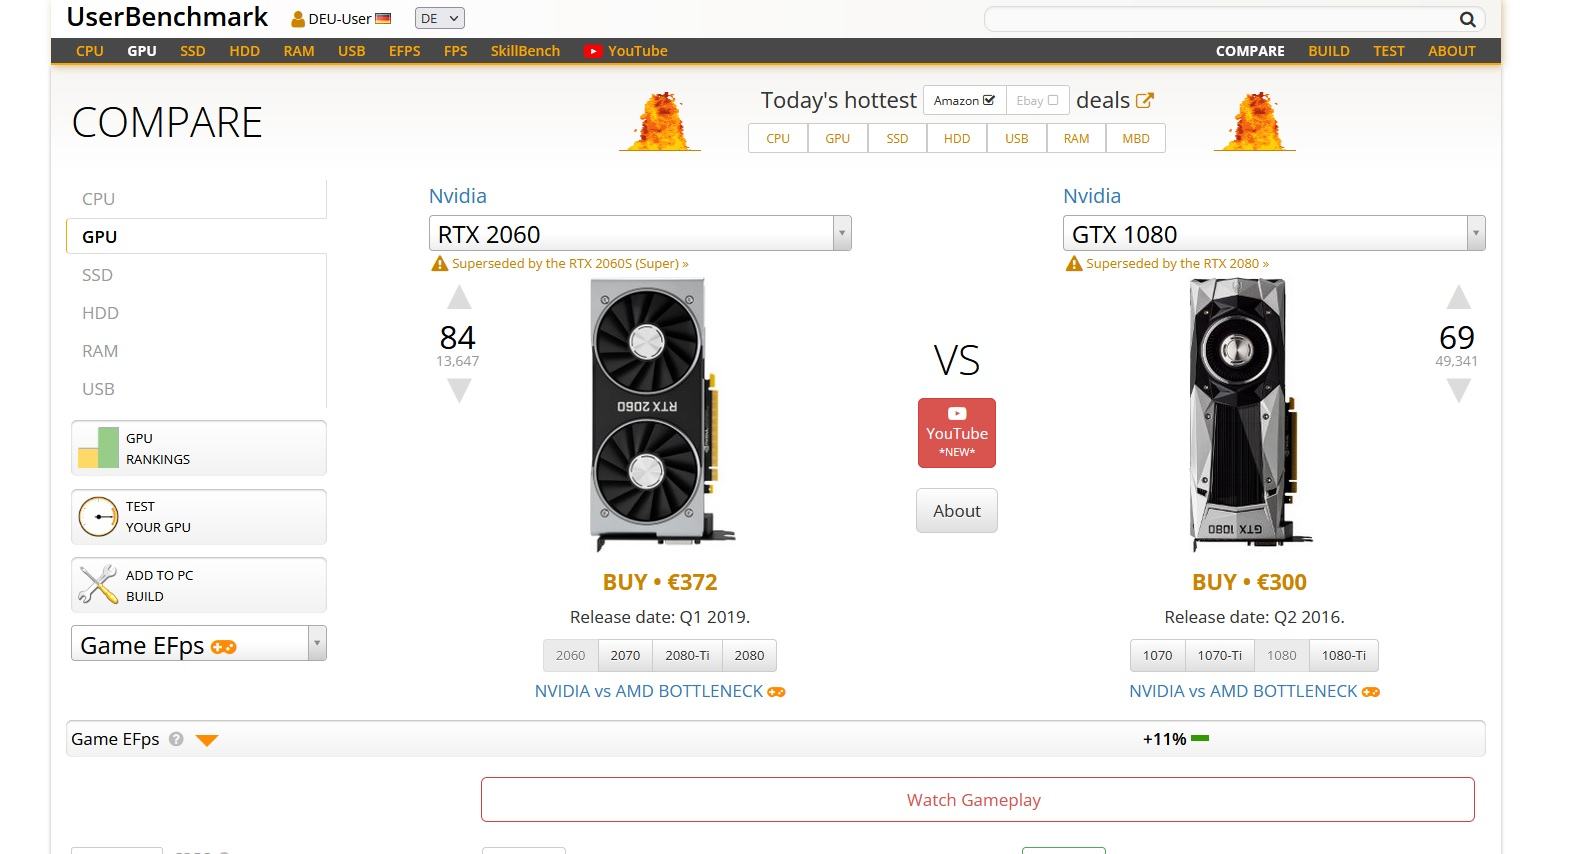Click the DEU-User profile icon
1575x854 pixels.
pyautogui.click(x=298, y=19)
